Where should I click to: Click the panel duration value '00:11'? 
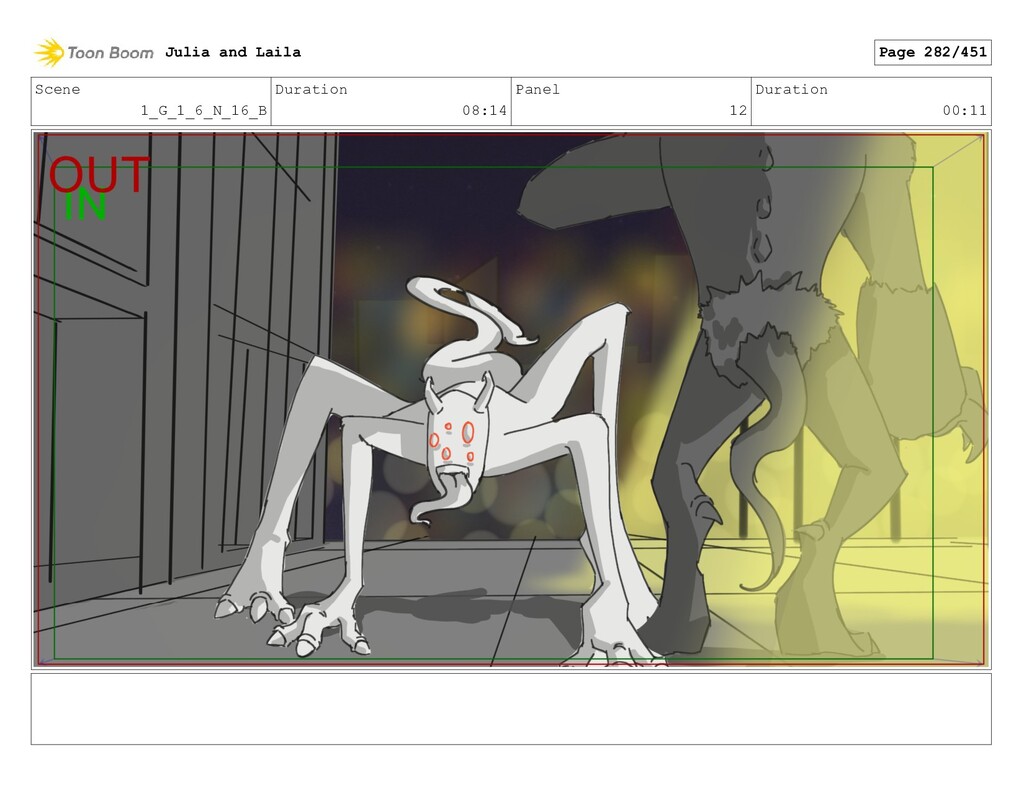[x=965, y=110]
